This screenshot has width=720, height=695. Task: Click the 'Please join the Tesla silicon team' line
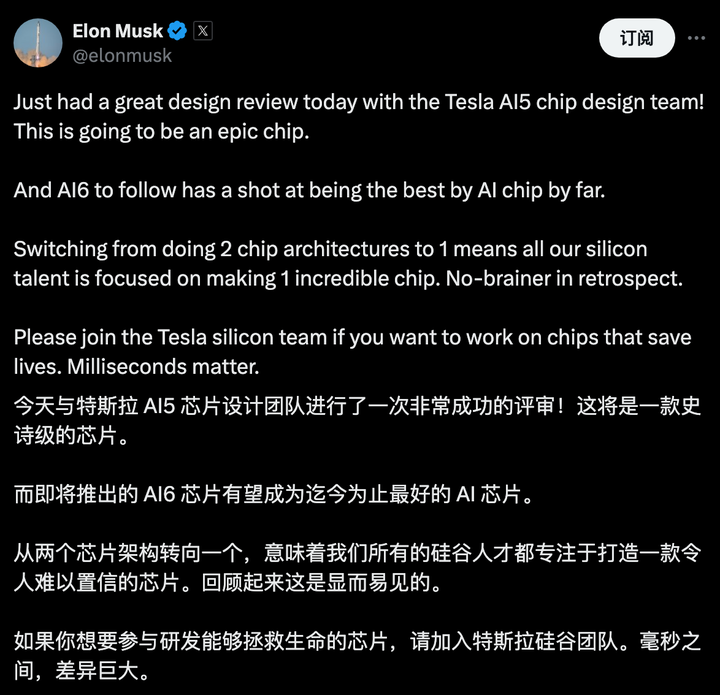coord(353,337)
